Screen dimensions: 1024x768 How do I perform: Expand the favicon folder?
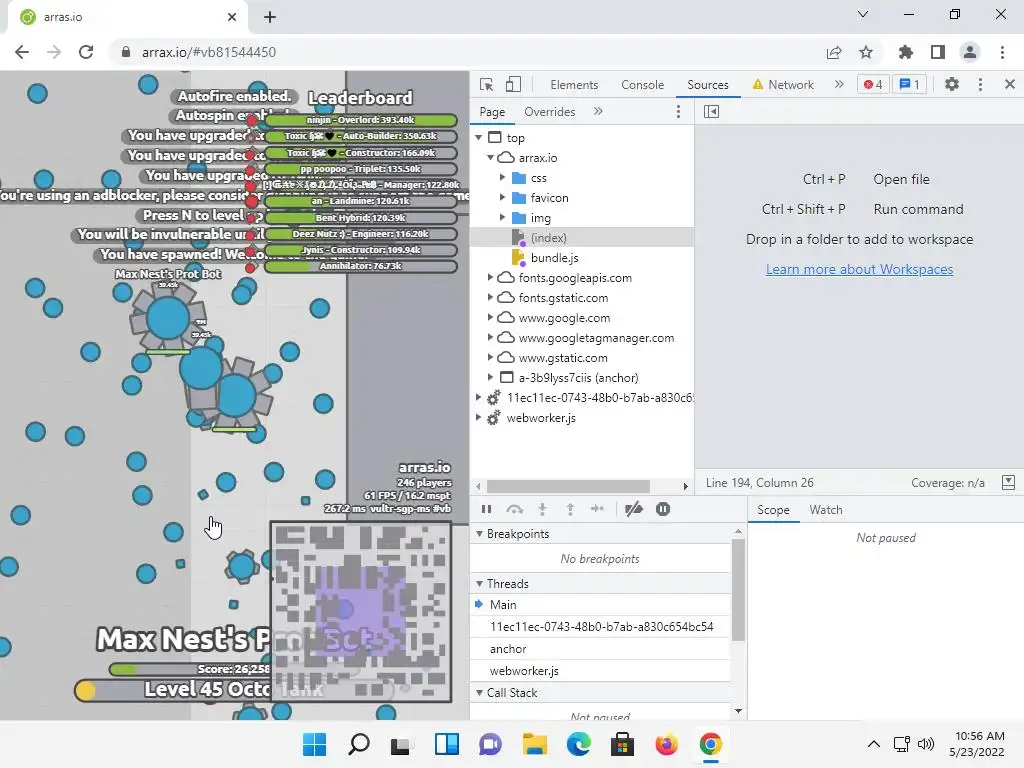(502, 198)
